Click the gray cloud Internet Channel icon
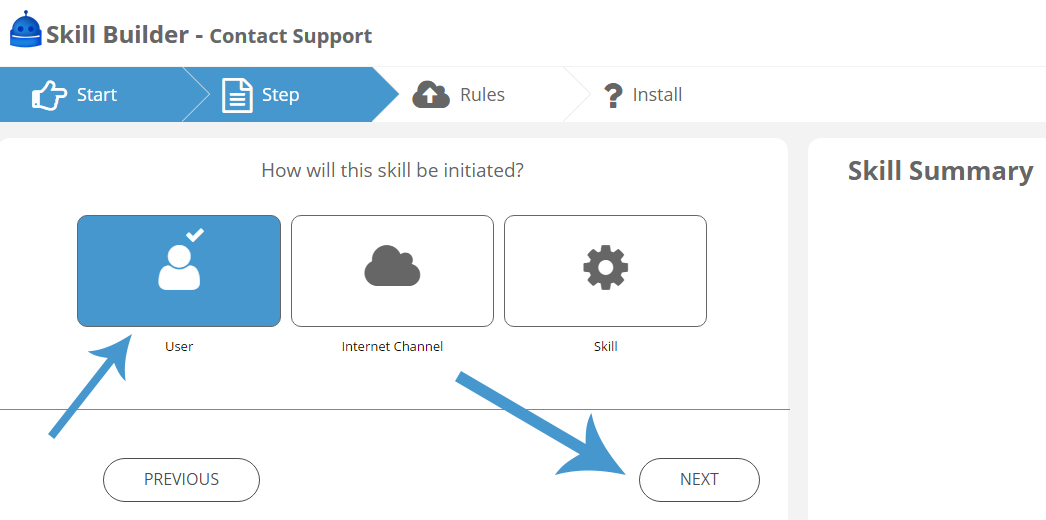This screenshot has width=1046, height=520. [x=392, y=265]
